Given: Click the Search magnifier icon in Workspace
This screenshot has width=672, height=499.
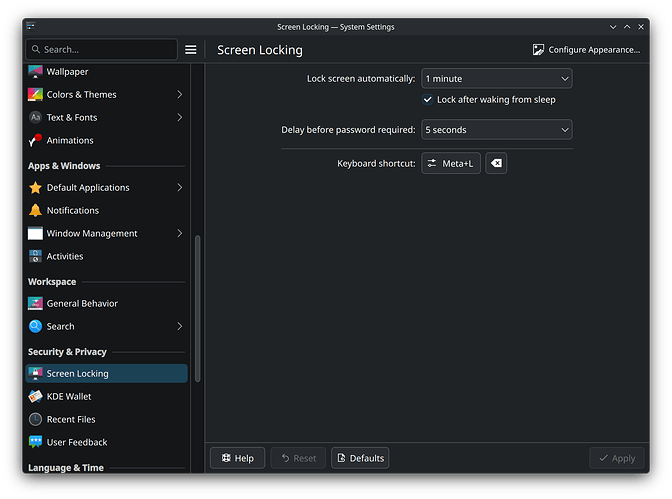Looking at the screenshot, I should [35, 326].
